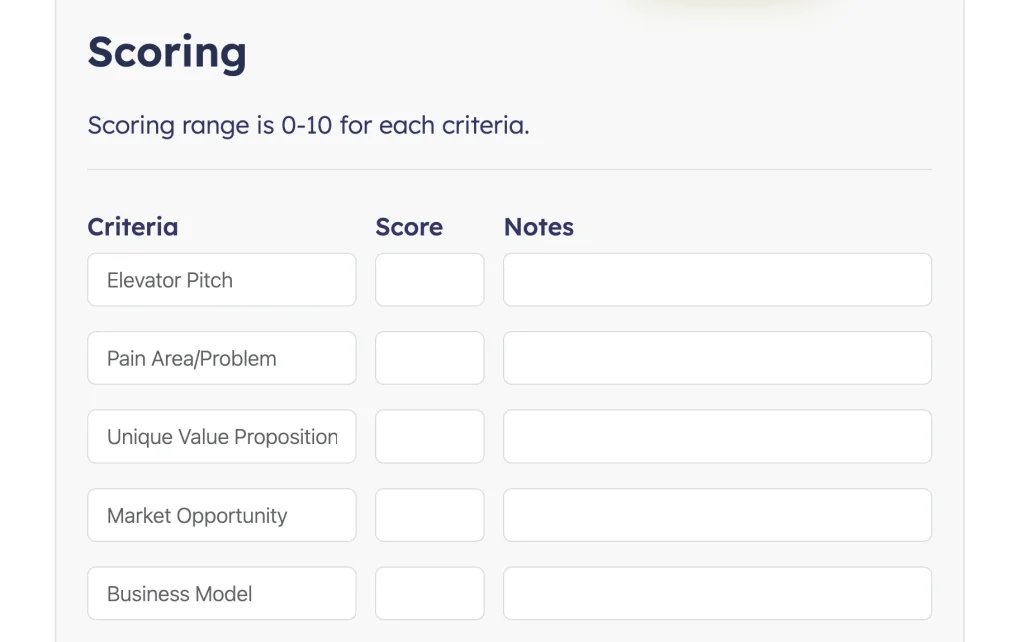This screenshot has height=642, width=1024.
Task: Click the Elevator Pitch criteria field
Action: coord(221,280)
